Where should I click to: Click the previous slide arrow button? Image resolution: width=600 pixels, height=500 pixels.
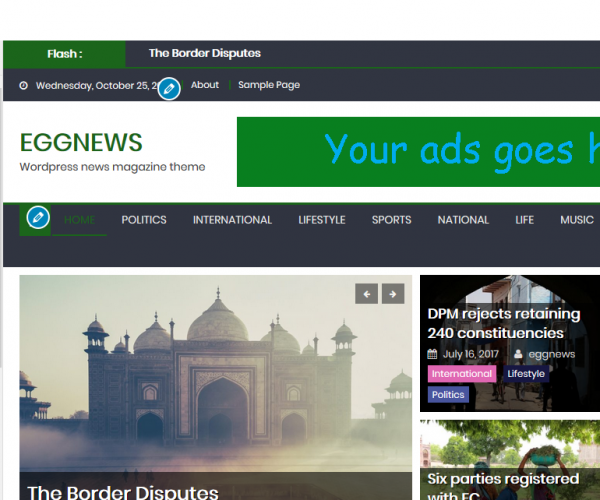pyautogui.click(x=367, y=293)
